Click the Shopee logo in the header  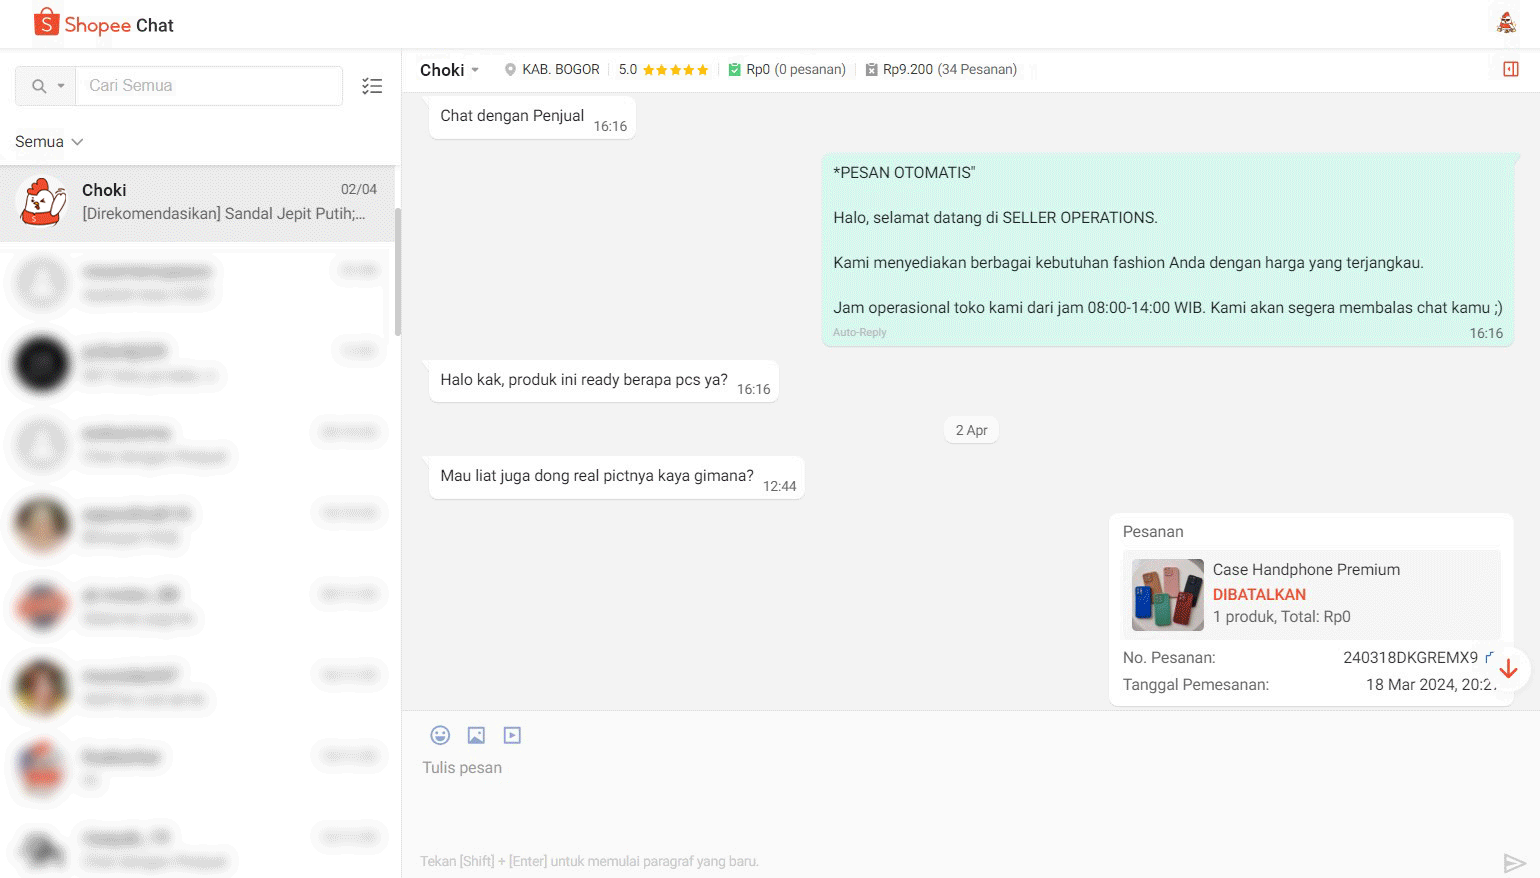[46, 22]
